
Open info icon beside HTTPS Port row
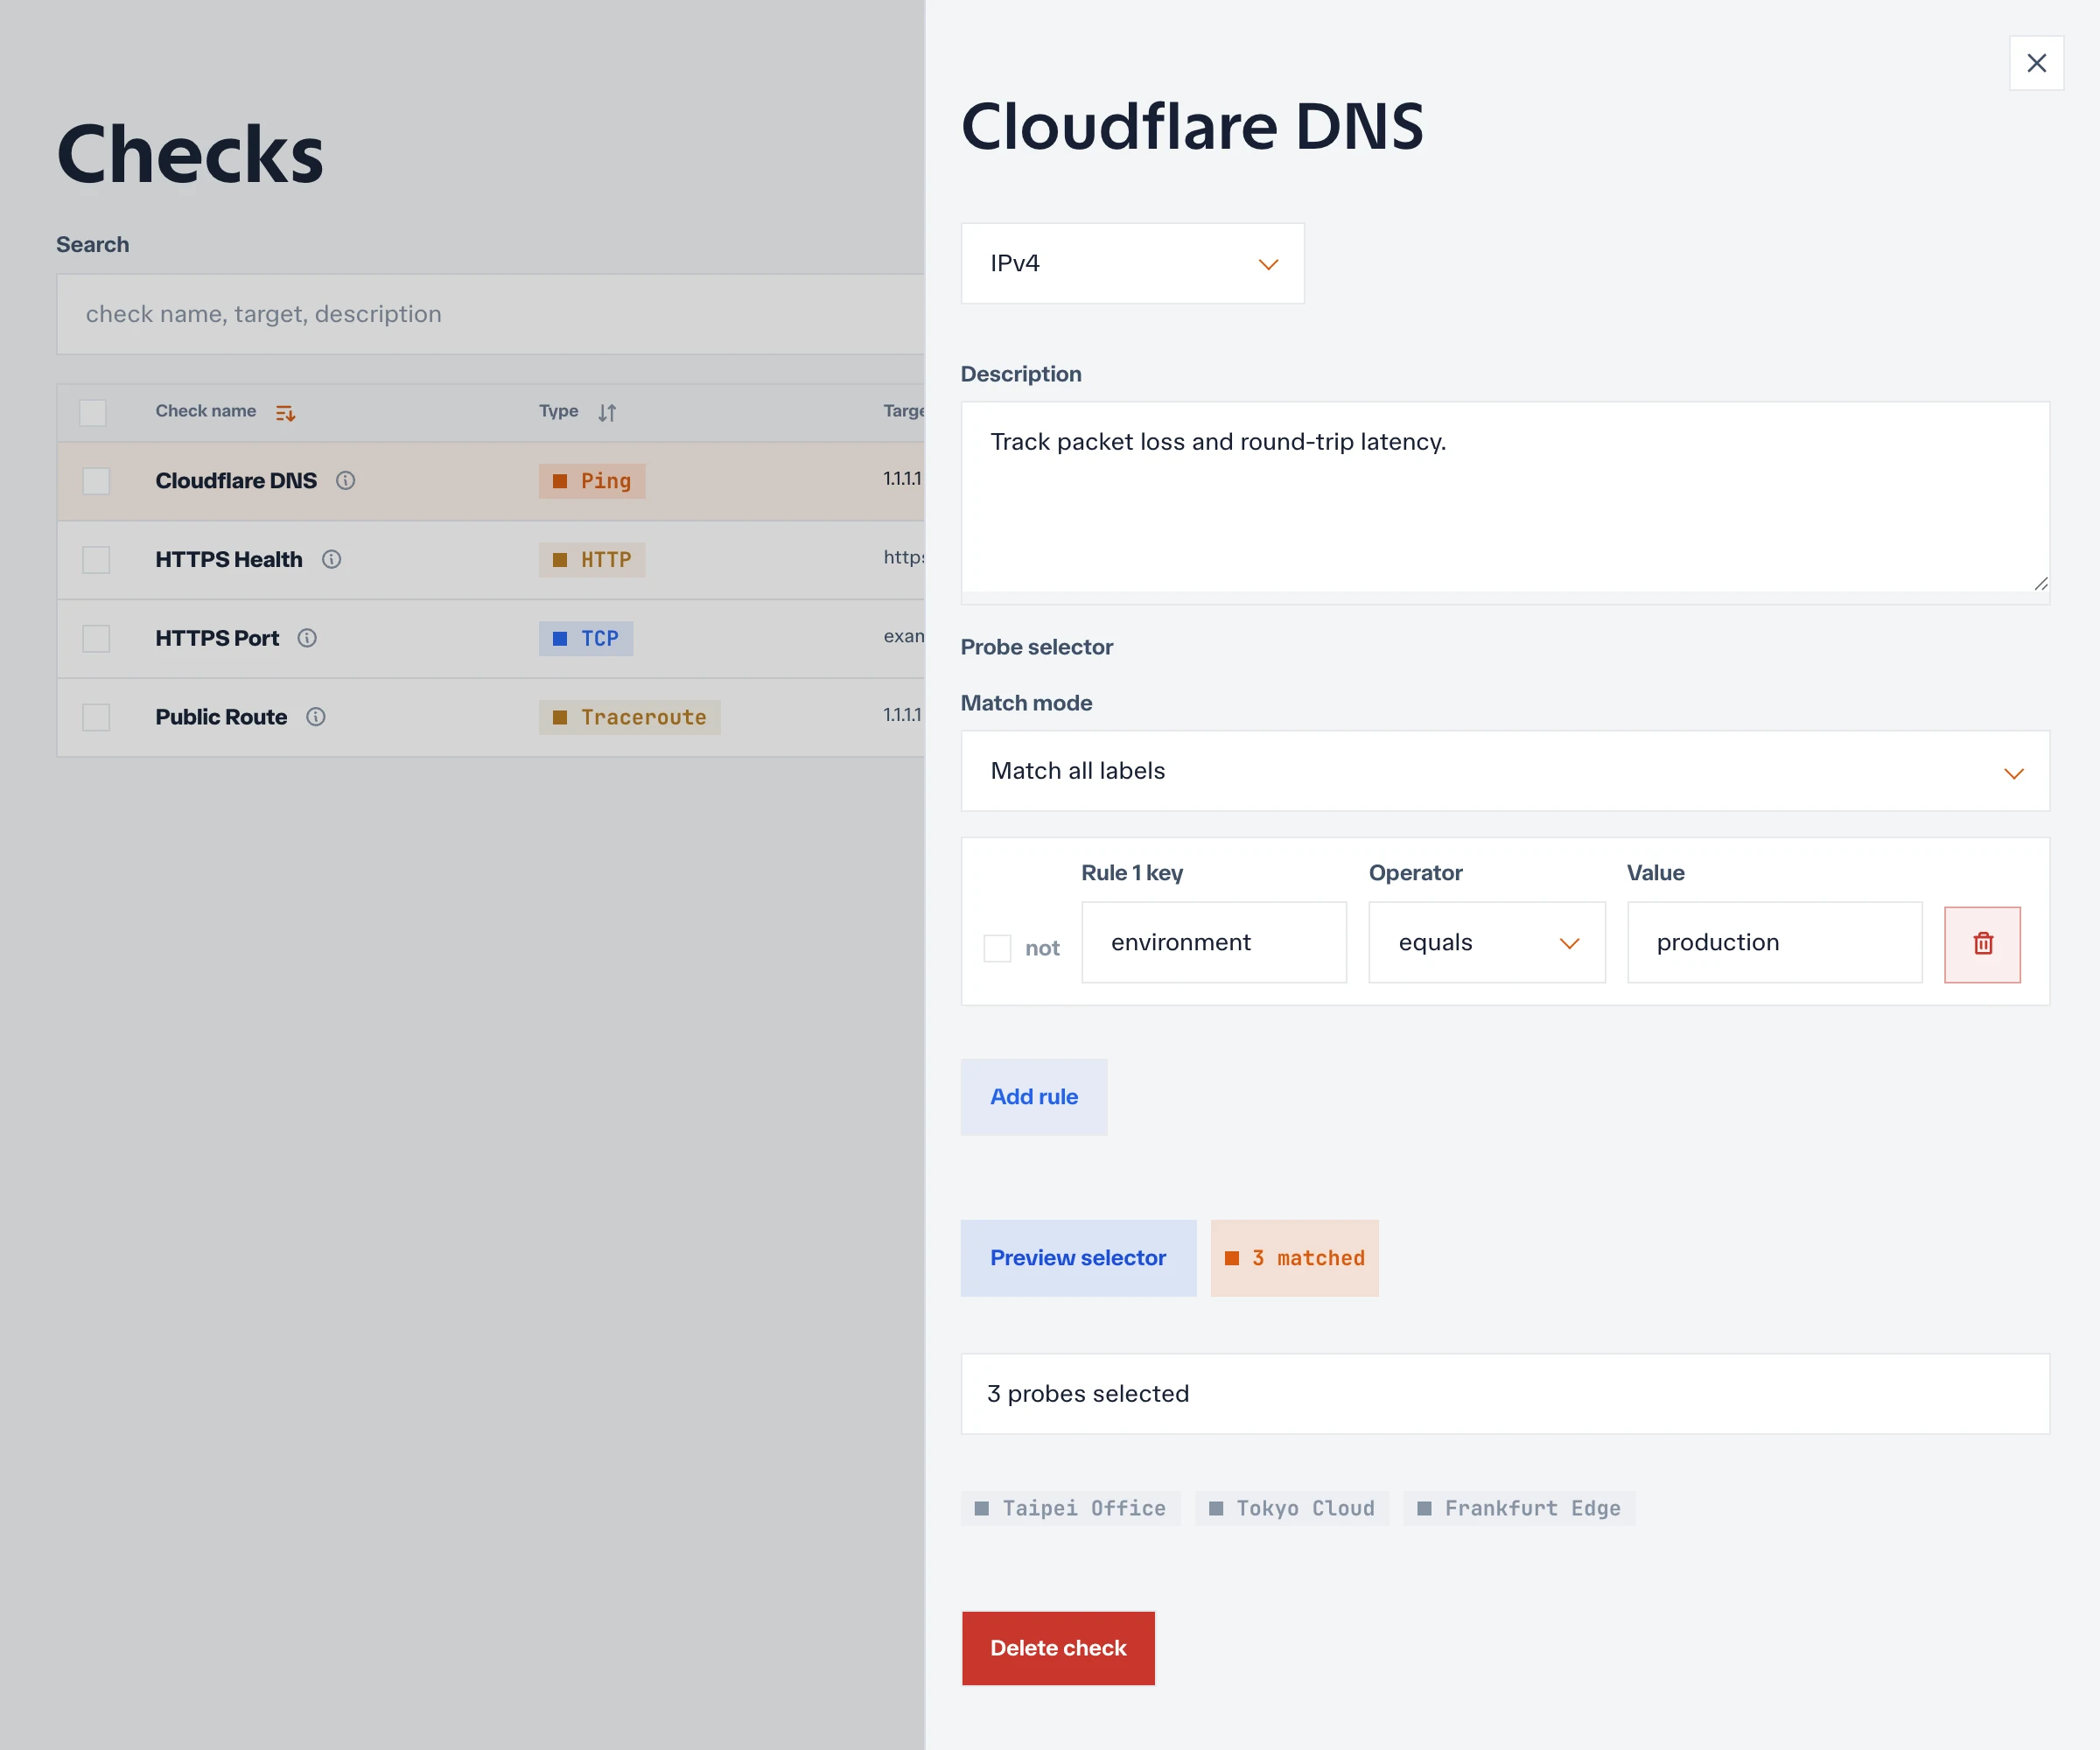tap(307, 638)
